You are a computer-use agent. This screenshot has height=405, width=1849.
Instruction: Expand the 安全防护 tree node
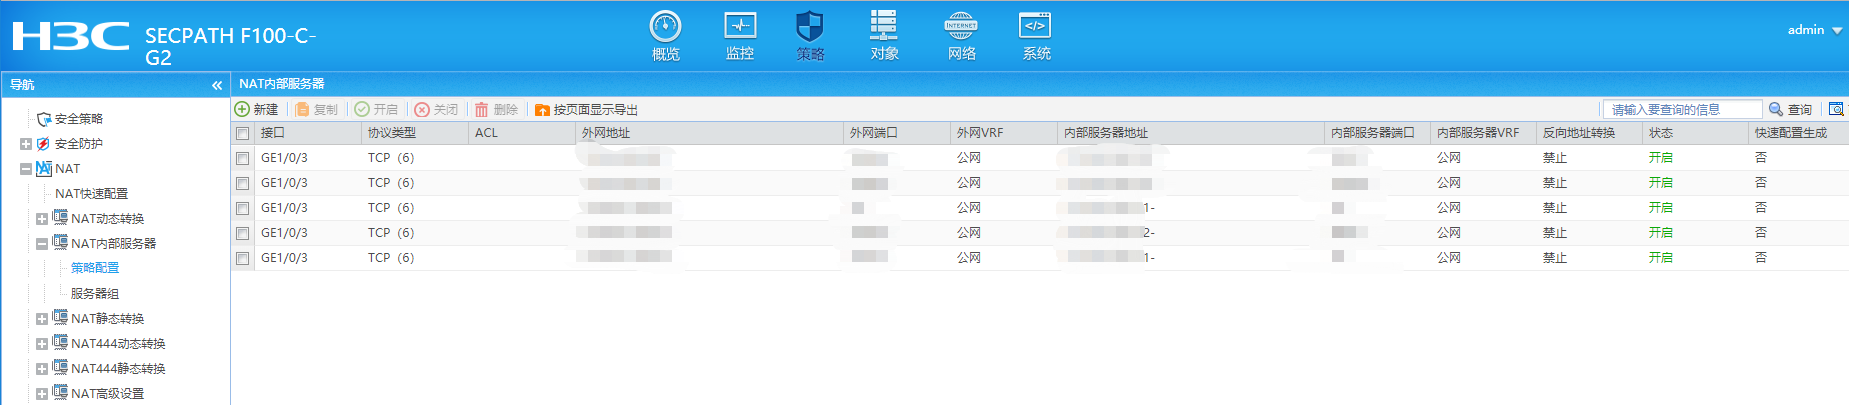click(26, 144)
